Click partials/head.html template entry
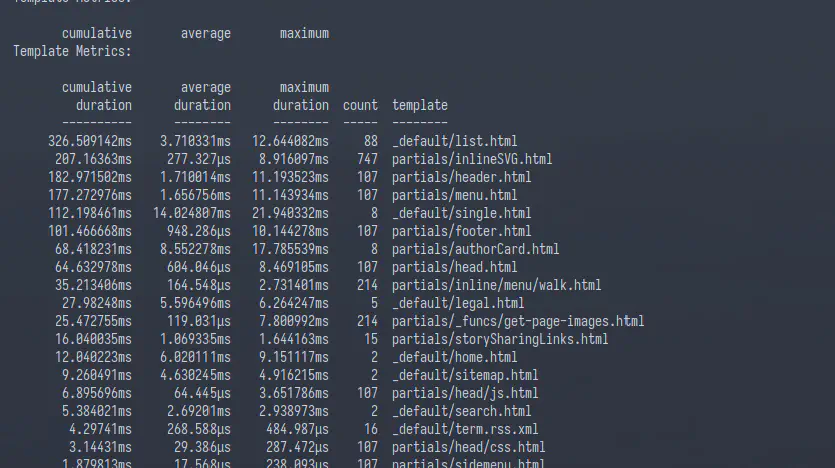 tap(454, 267)
